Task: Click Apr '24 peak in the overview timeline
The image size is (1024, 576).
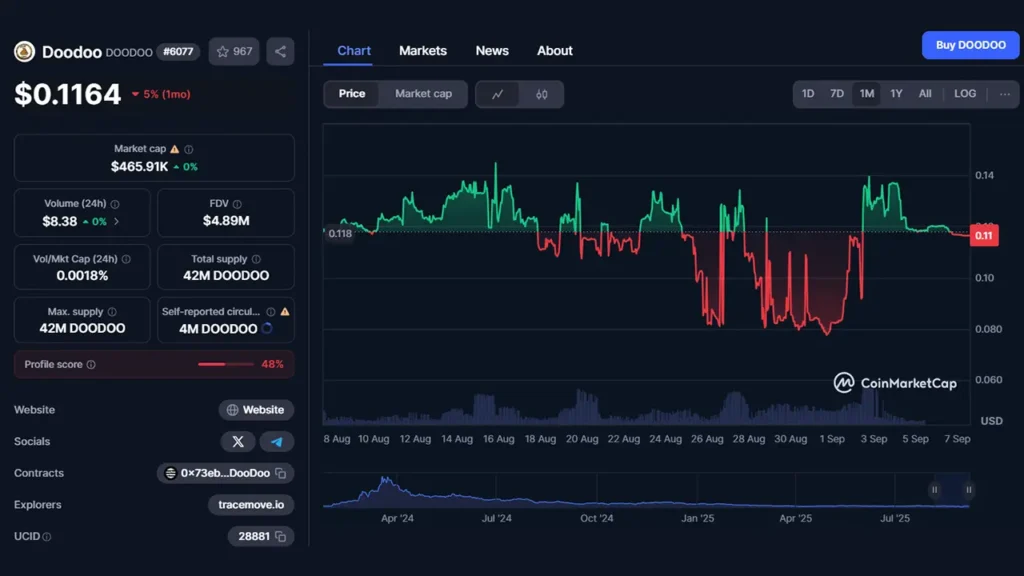Action: pyautogui.click(x=387, y=483)
